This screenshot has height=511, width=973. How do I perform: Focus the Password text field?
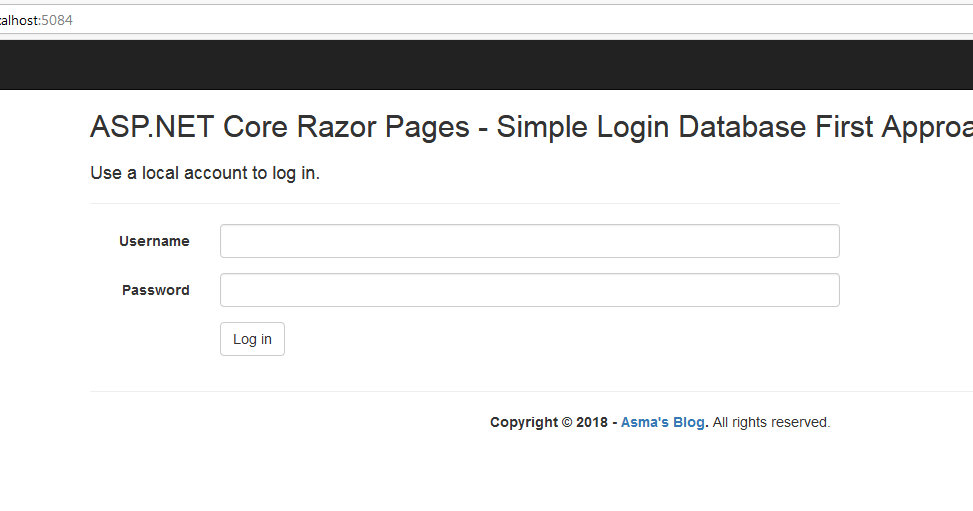[529, 290]
